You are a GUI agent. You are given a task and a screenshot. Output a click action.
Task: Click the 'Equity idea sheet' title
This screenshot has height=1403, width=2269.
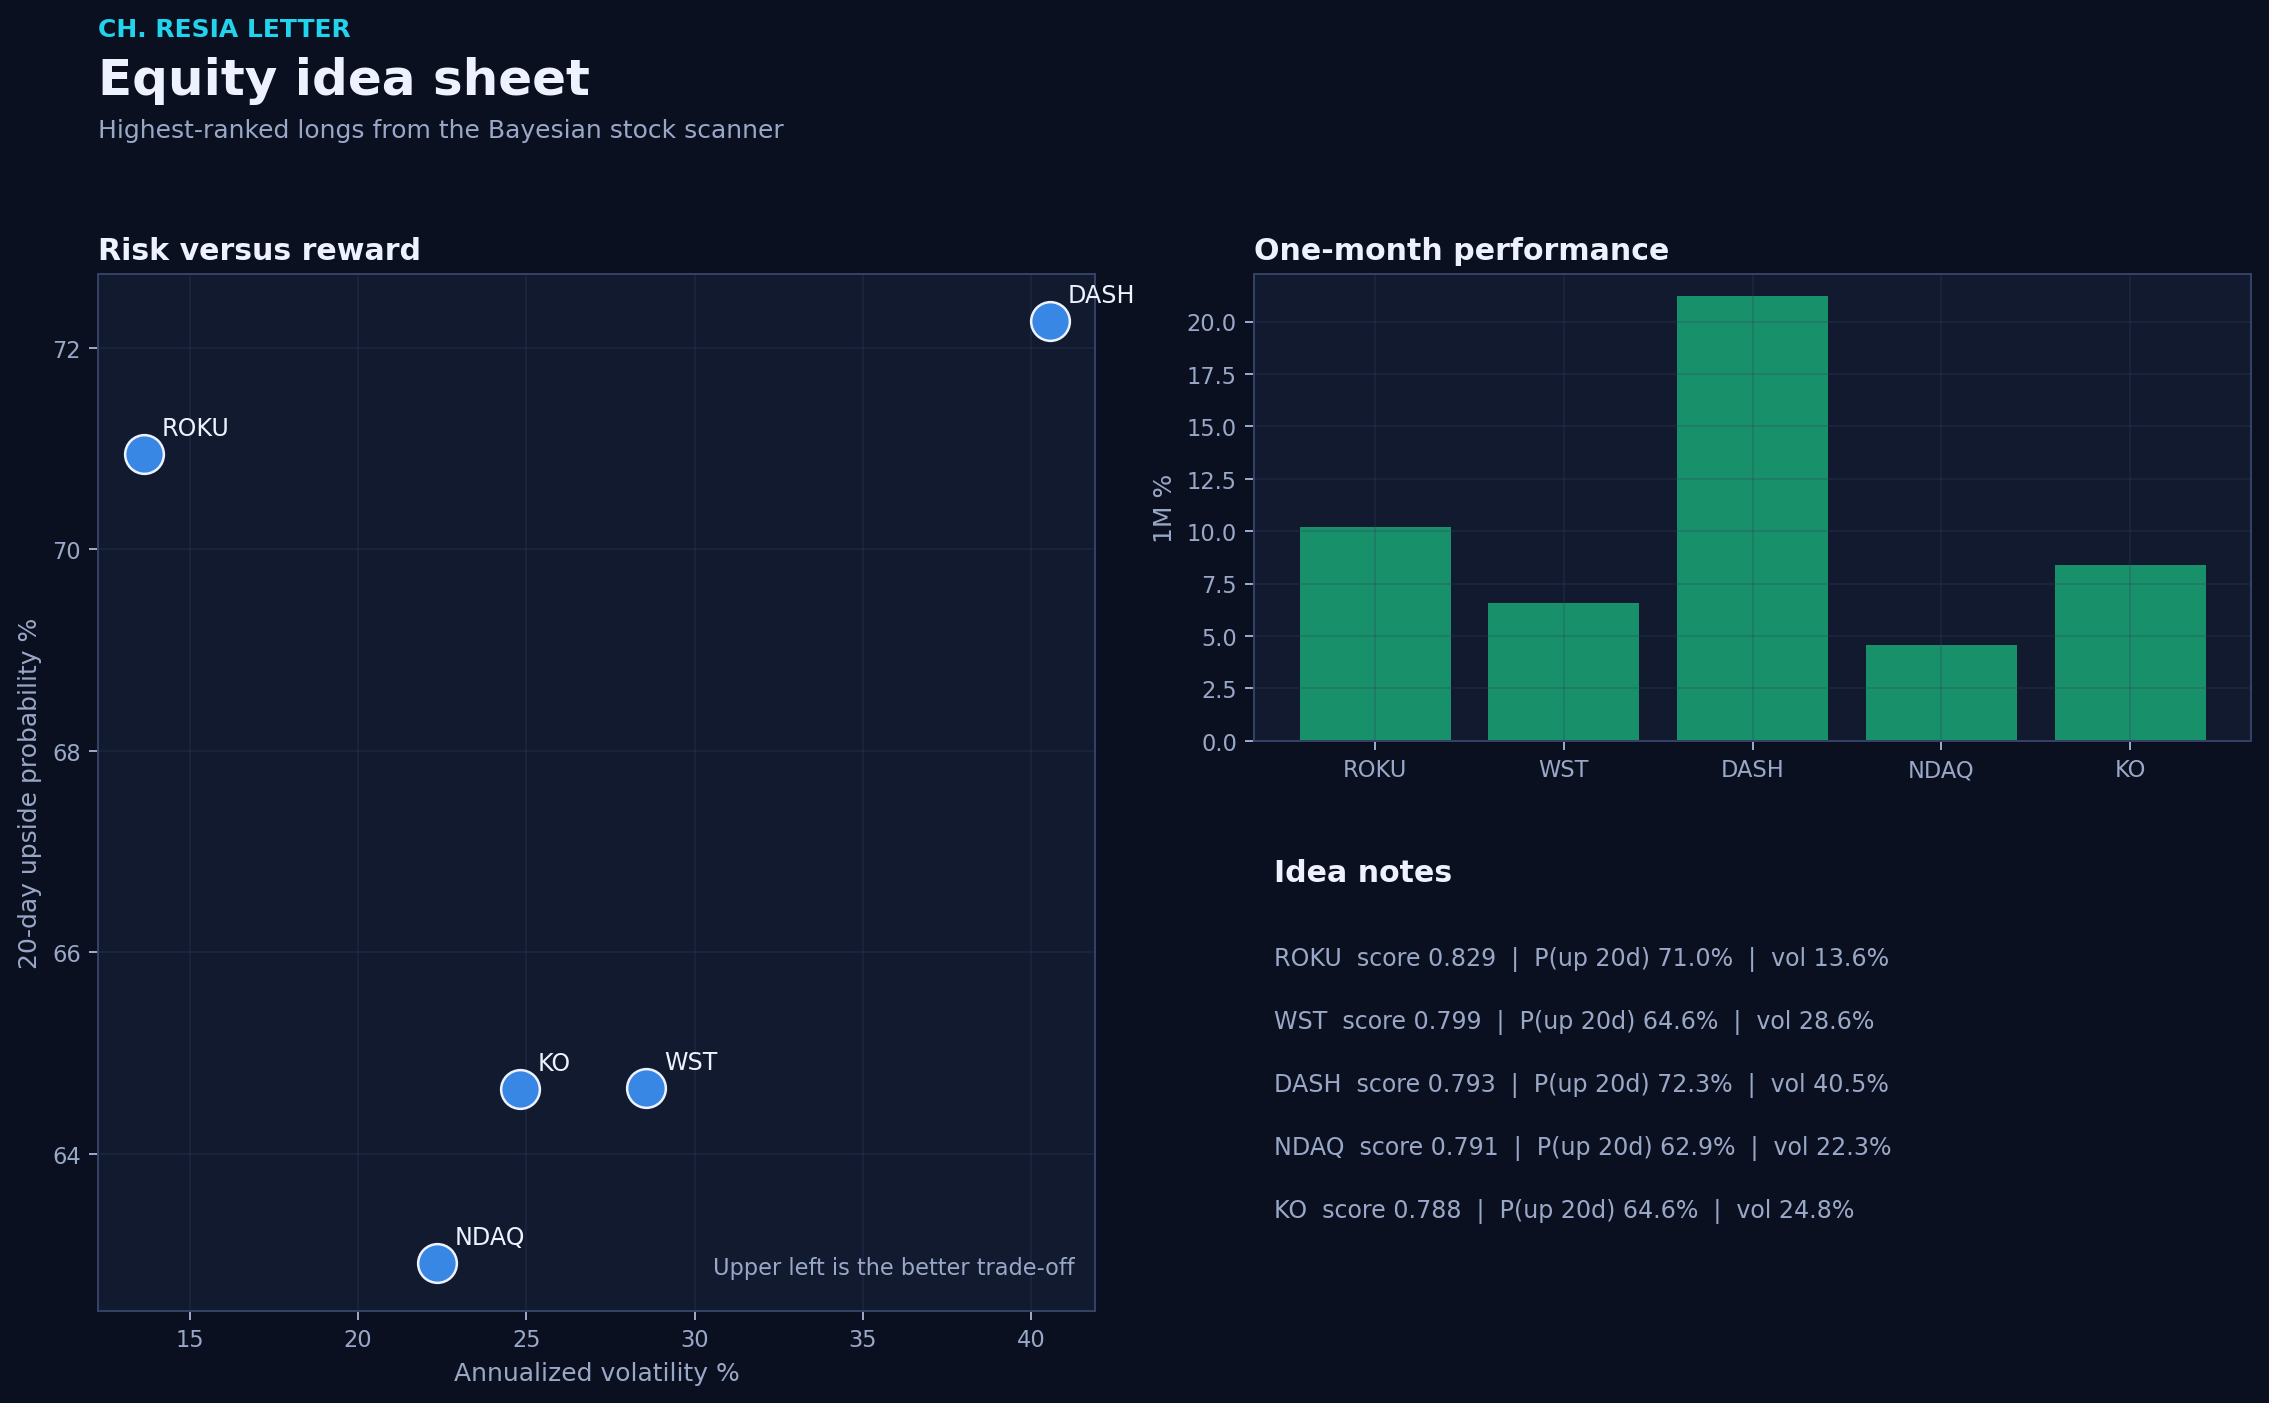(x=344, y=79)
